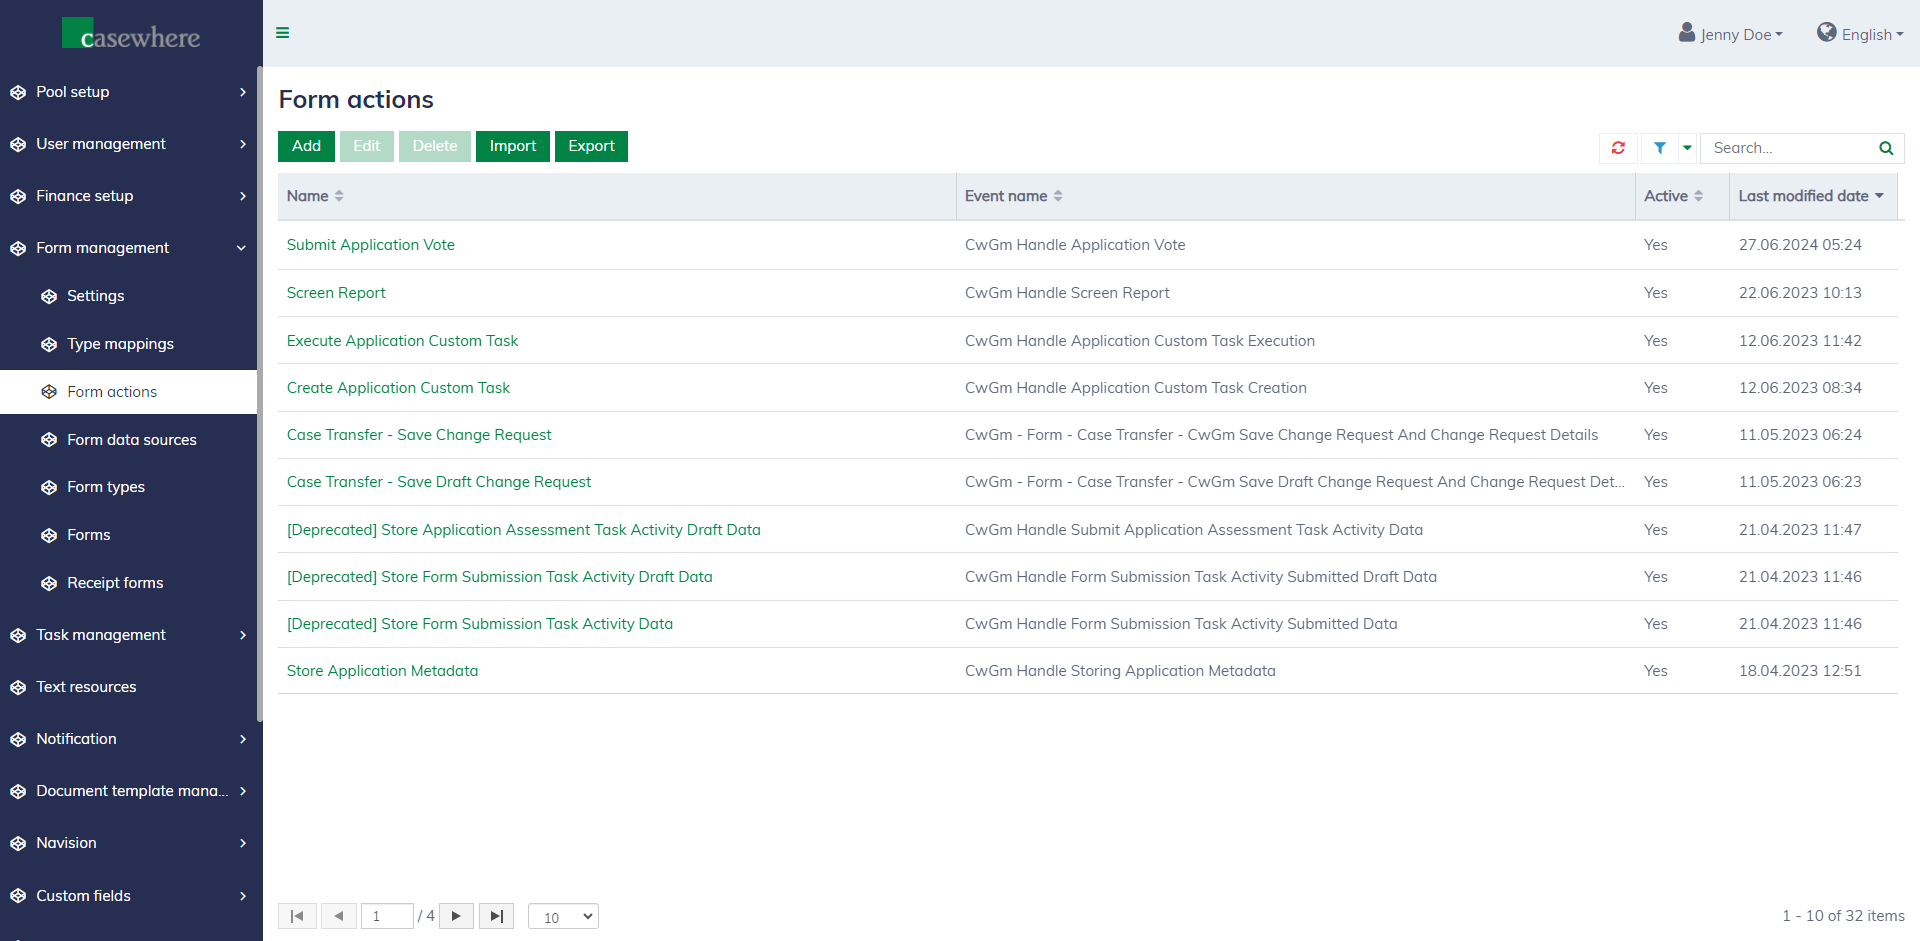Click the Search input field
1920x941 pixels.
pos(1788,148)
